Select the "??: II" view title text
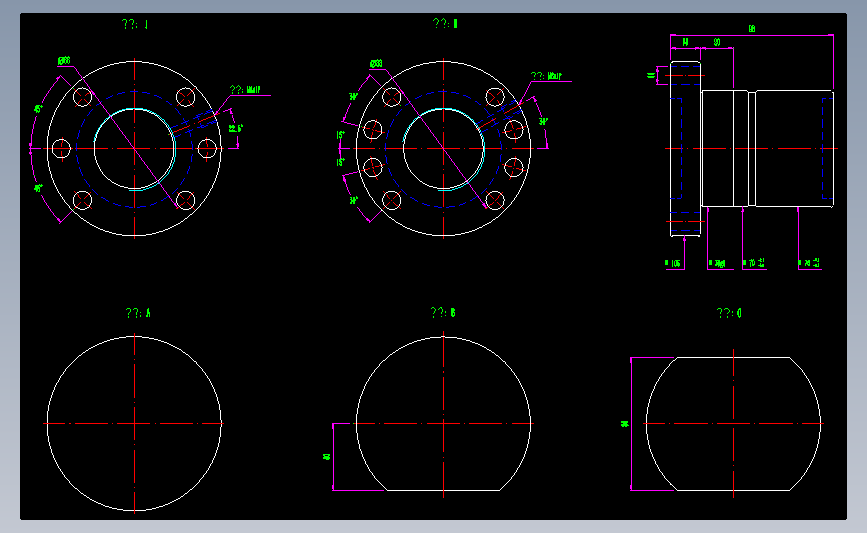 tap(445, 23)
